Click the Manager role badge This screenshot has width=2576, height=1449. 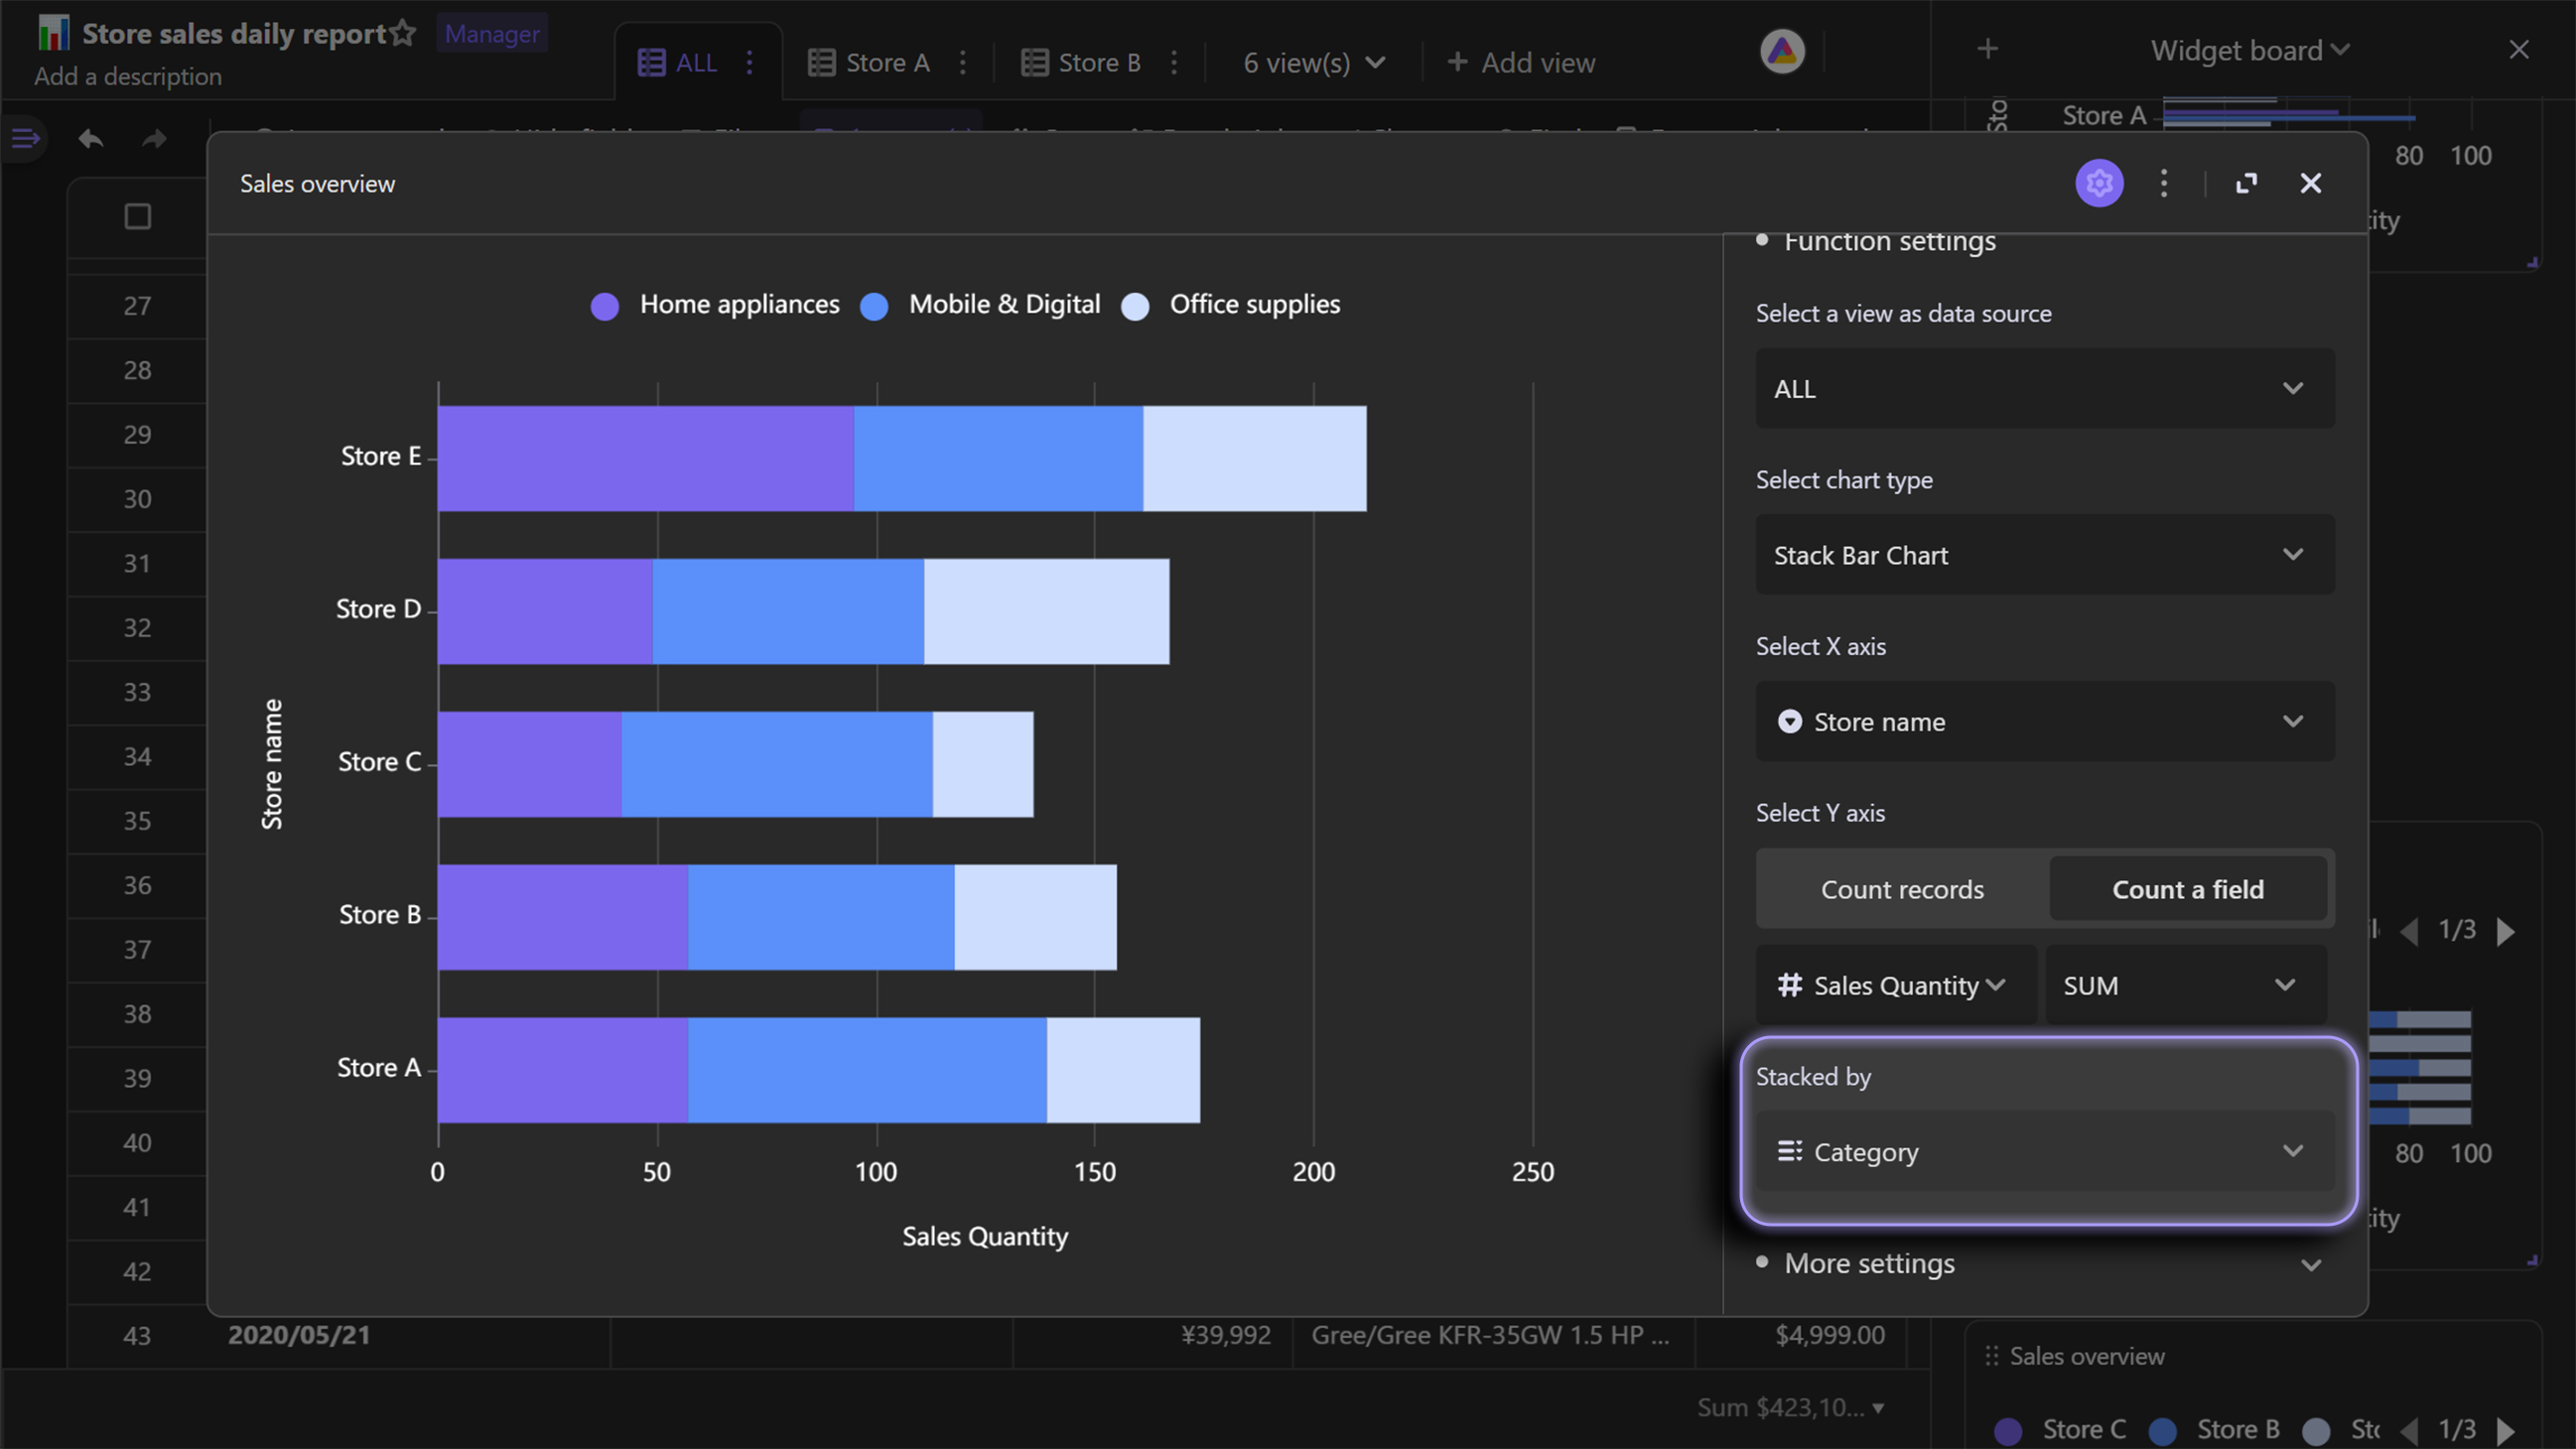[491, 34]
